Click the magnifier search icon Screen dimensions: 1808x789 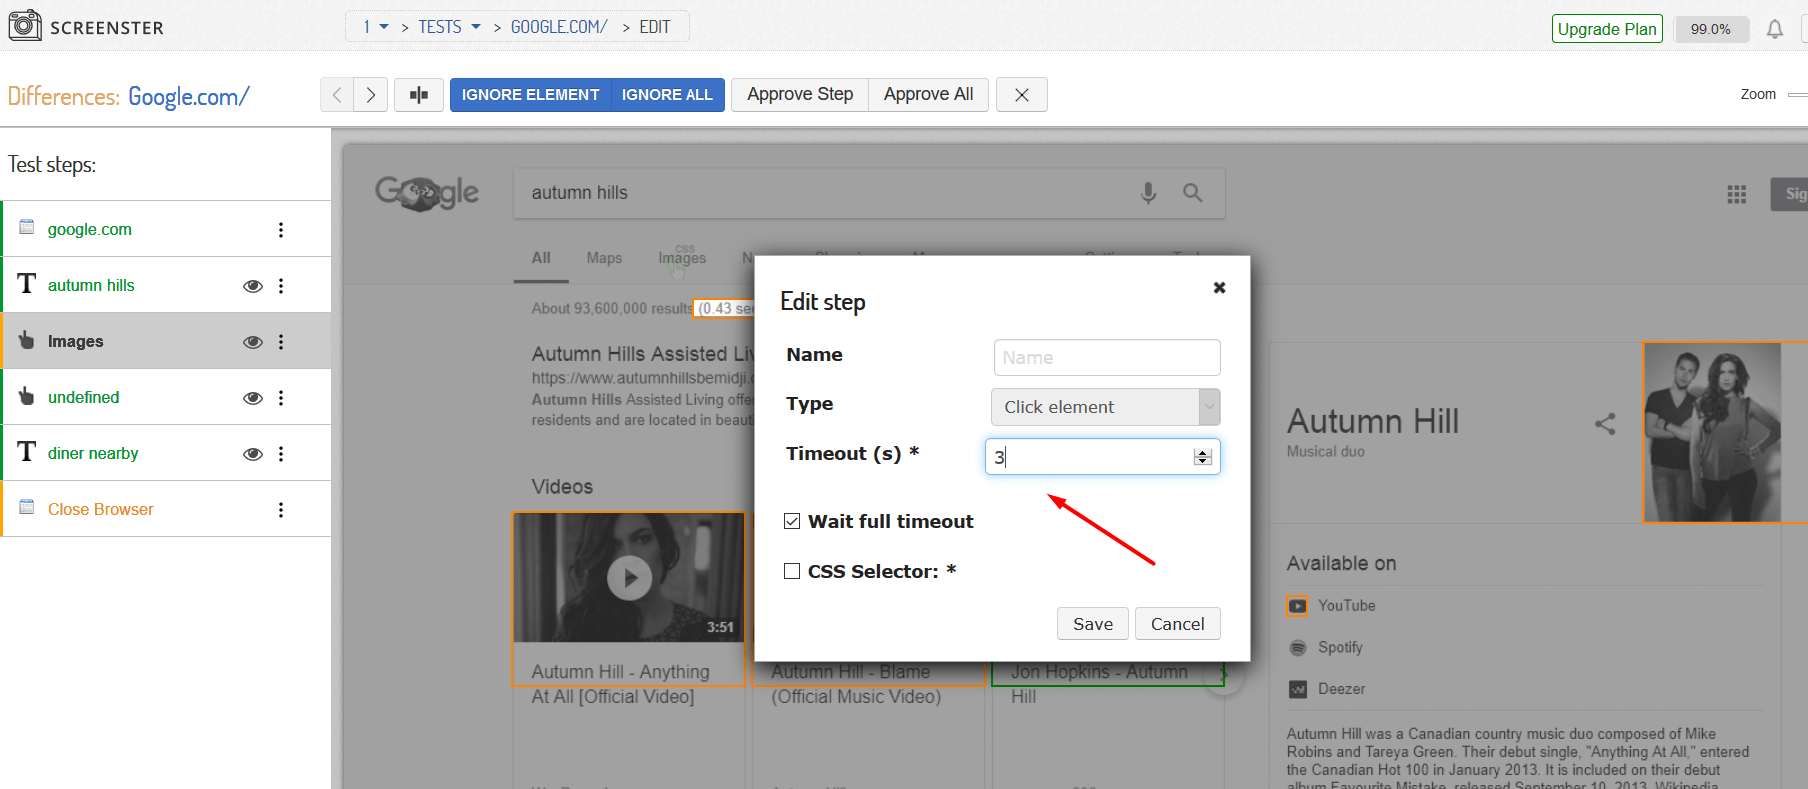(x=1192, y=193)
